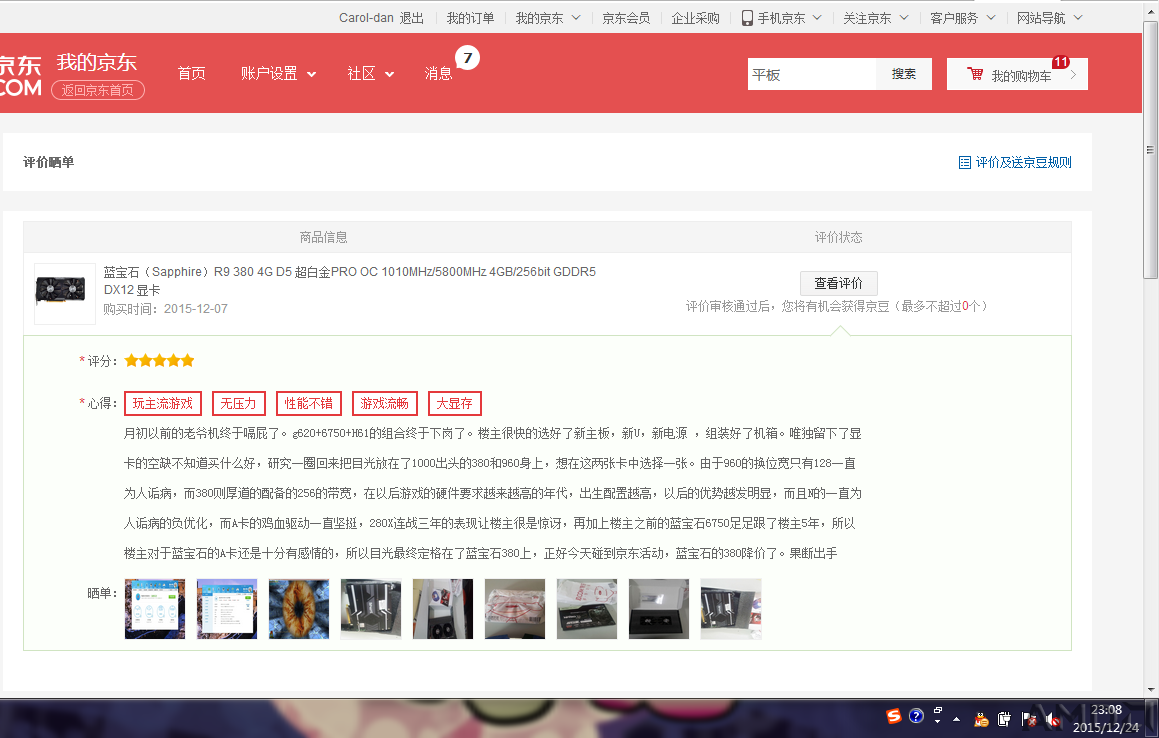This screenshot has width=1159, height=738.
Task: Open fifth 晒单 photo thumbnail
Action: tap(443, 609)
